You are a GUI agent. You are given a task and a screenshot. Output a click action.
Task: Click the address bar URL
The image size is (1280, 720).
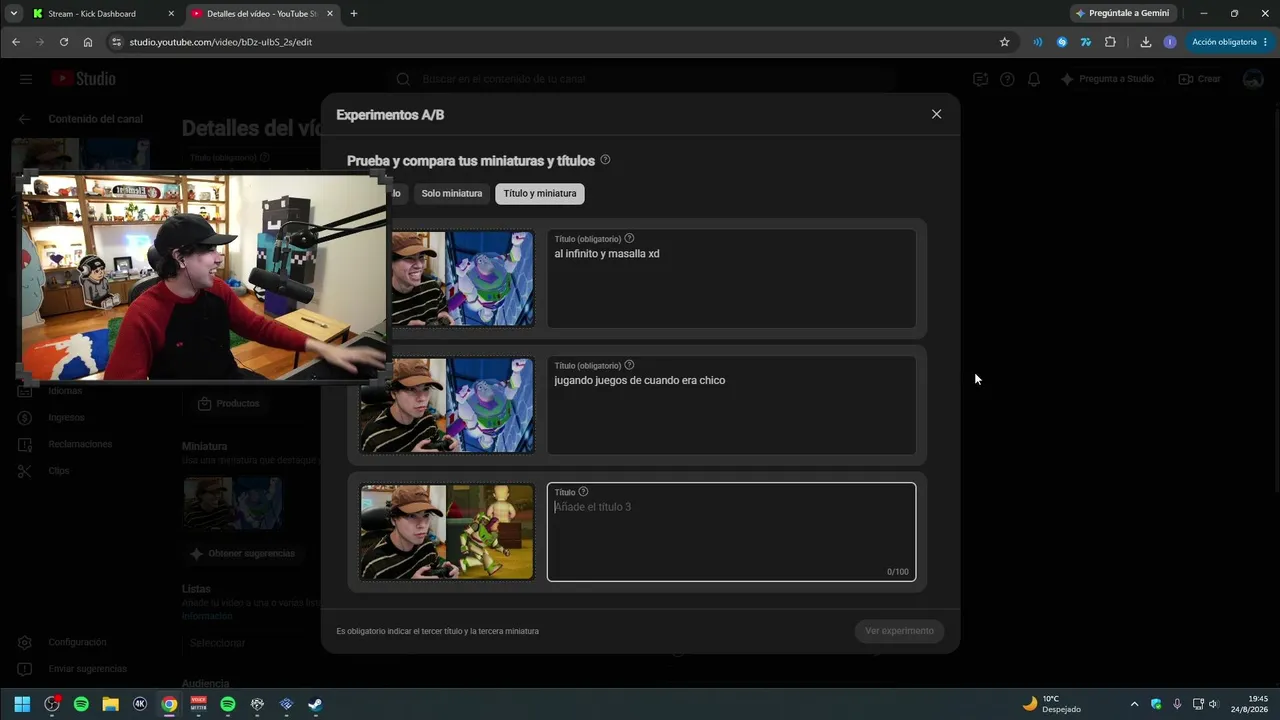(221, 42)
